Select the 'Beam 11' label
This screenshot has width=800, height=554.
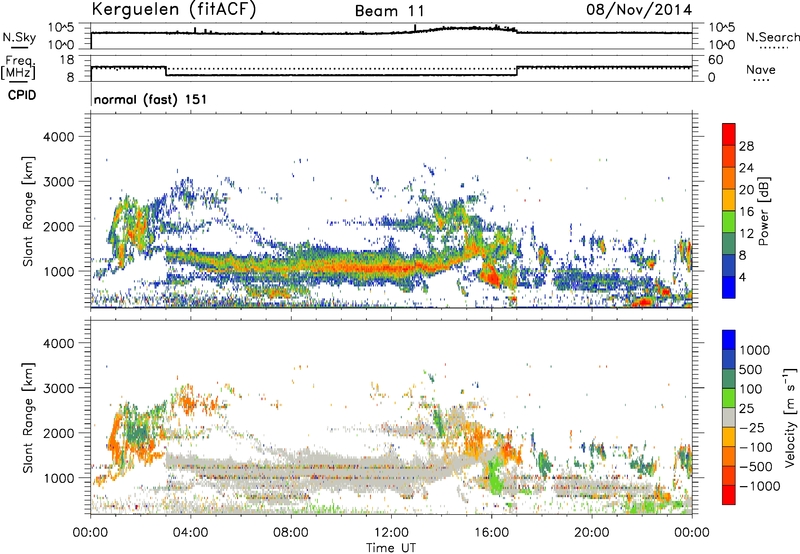(x=389, y=11)
